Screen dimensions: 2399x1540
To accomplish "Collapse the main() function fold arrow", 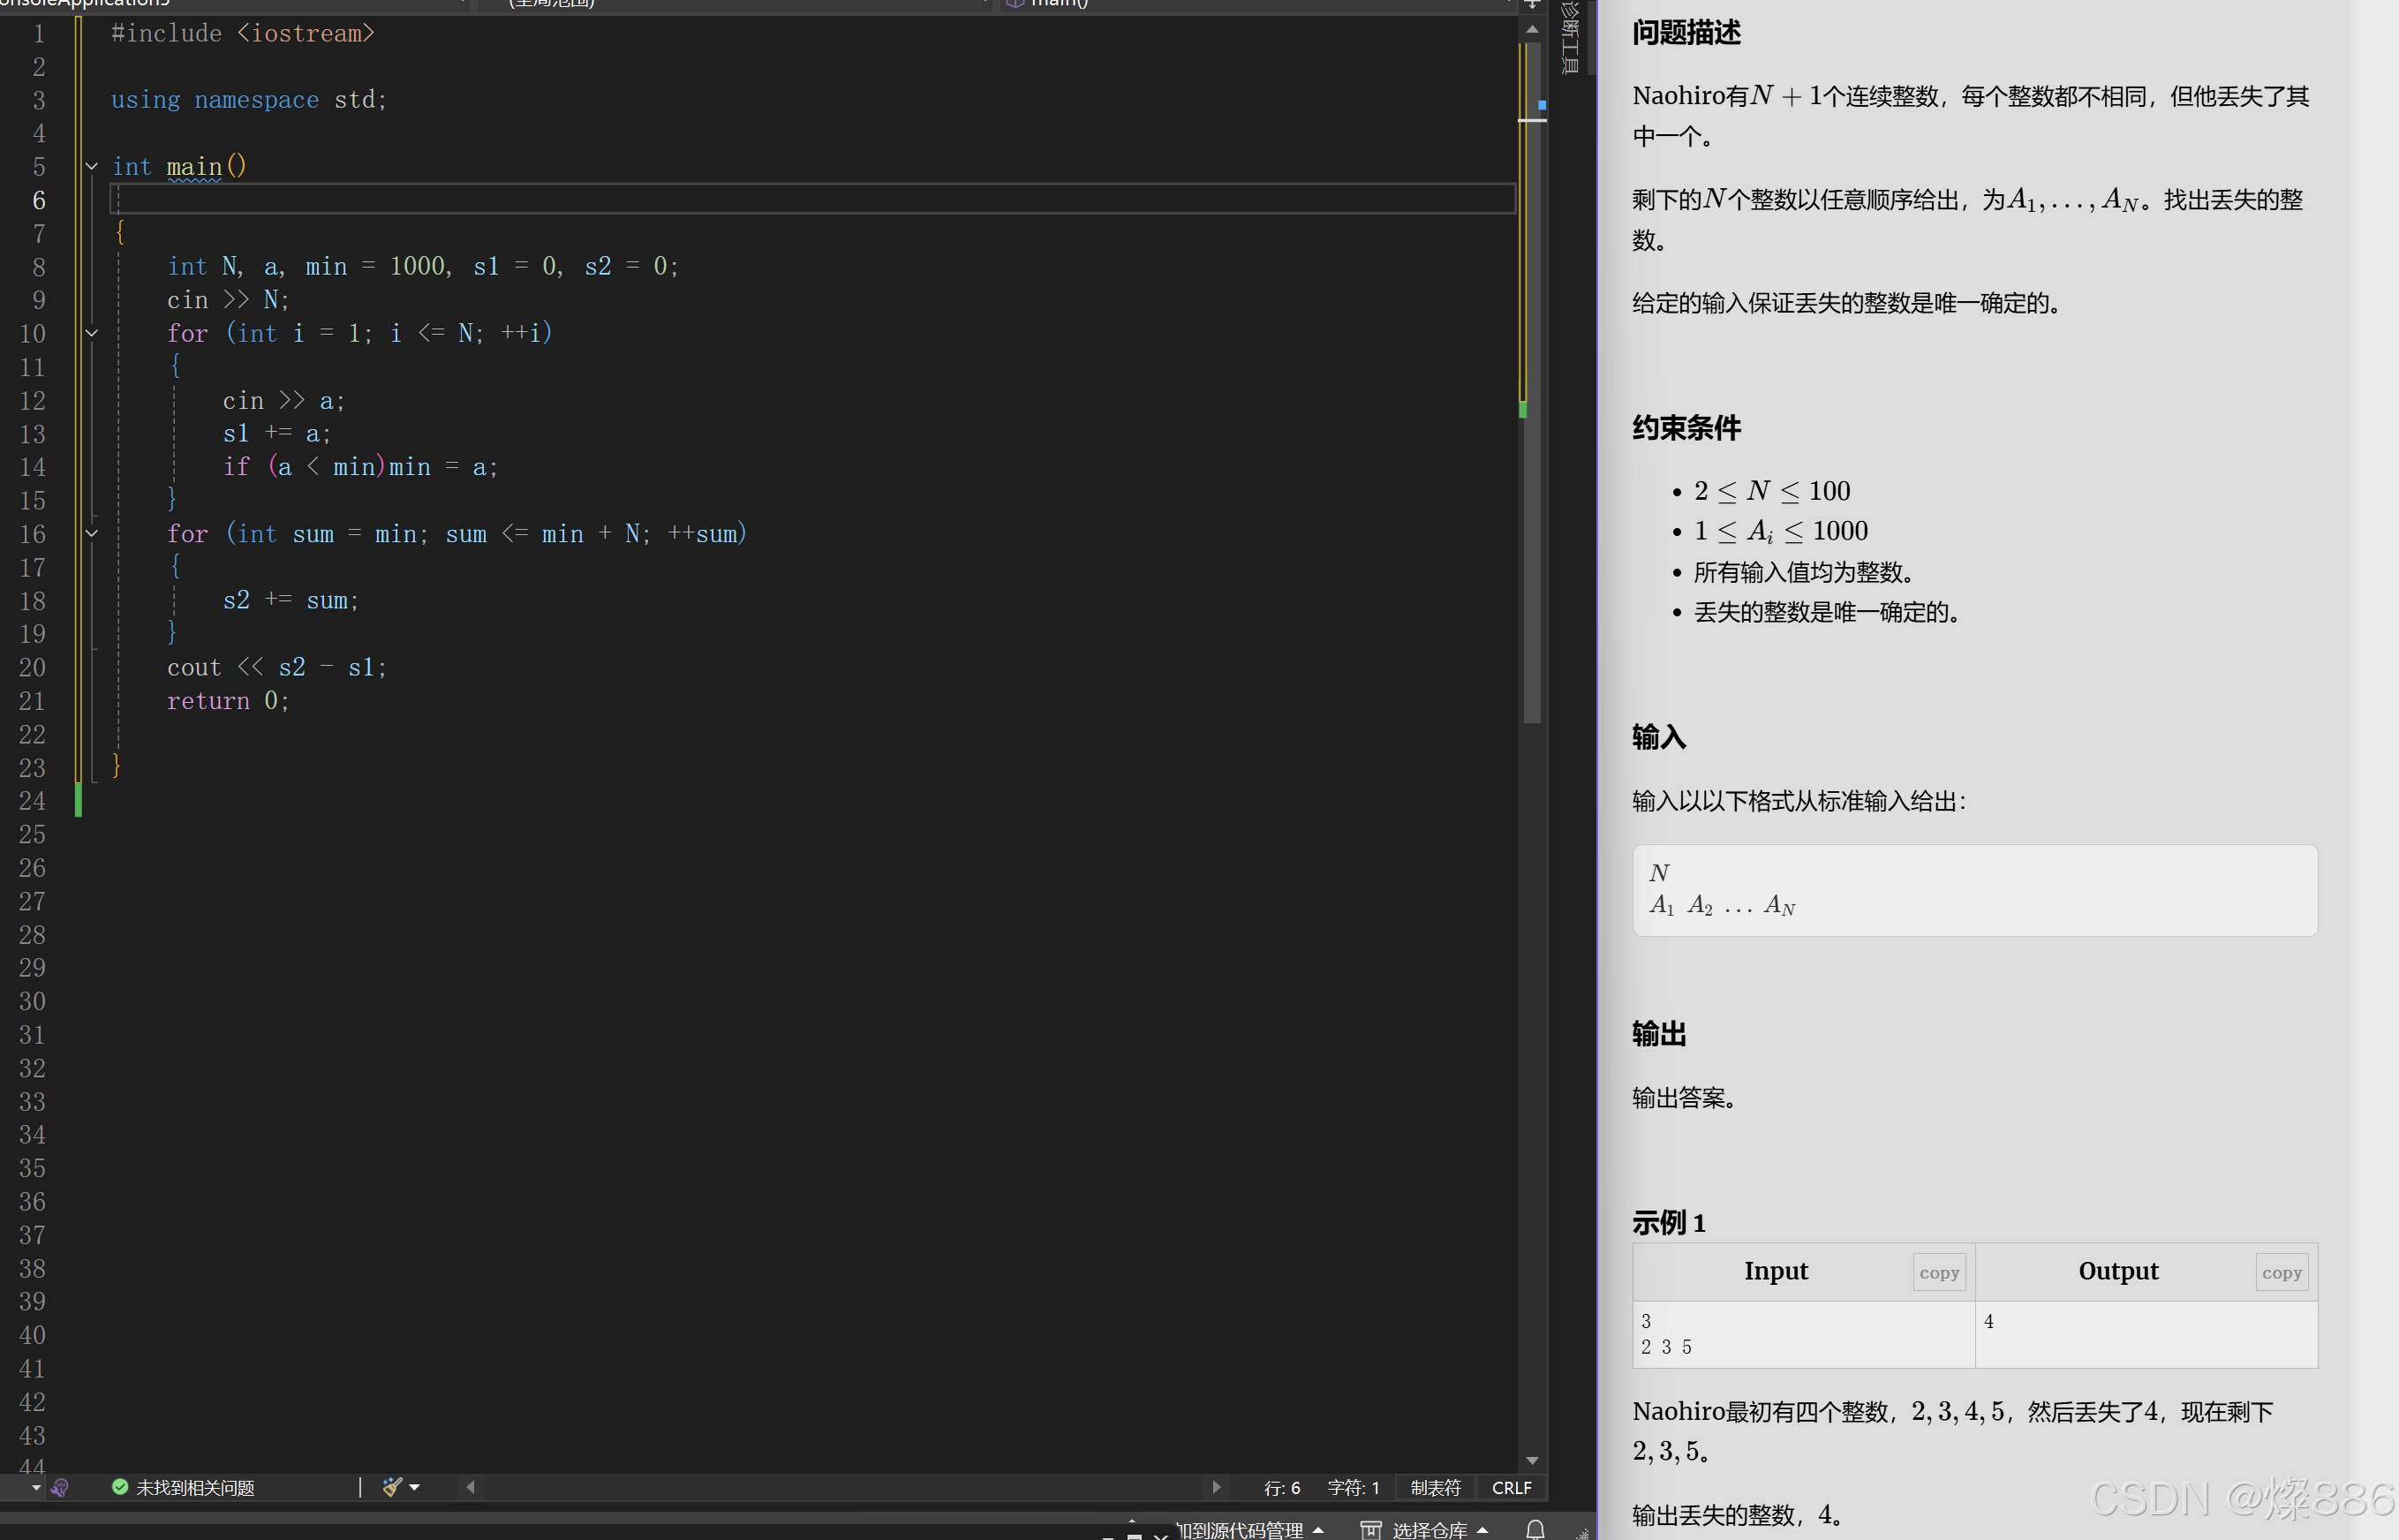I will pyautogui.click(x=92, y=167).
